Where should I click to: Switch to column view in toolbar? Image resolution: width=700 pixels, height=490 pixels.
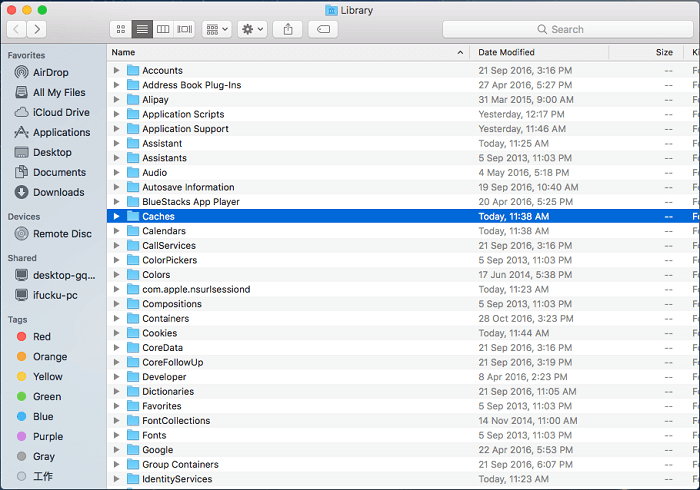(163, 30)
